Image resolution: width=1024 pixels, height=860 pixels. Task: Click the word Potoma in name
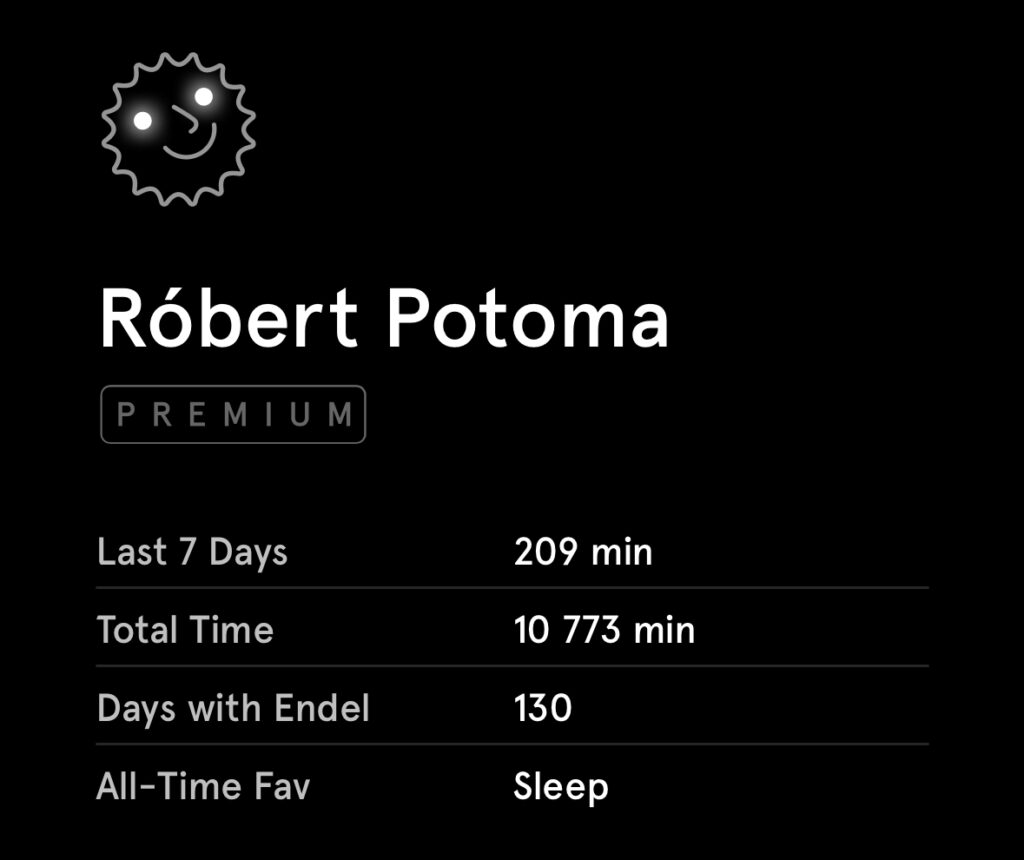[x=528, y=319]
